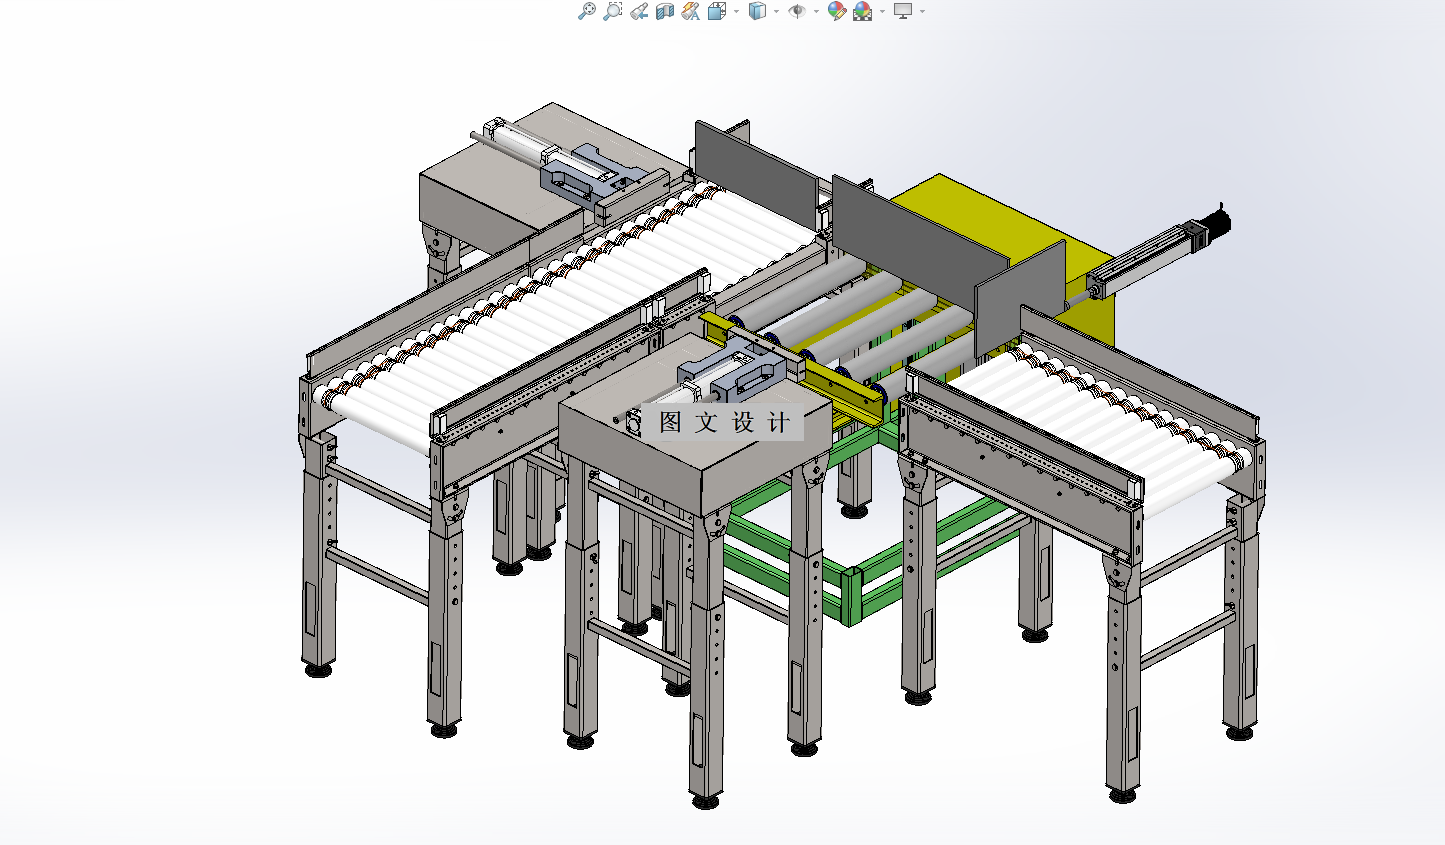Expand the View Orientation dropdown arrow

click(736, 11)
